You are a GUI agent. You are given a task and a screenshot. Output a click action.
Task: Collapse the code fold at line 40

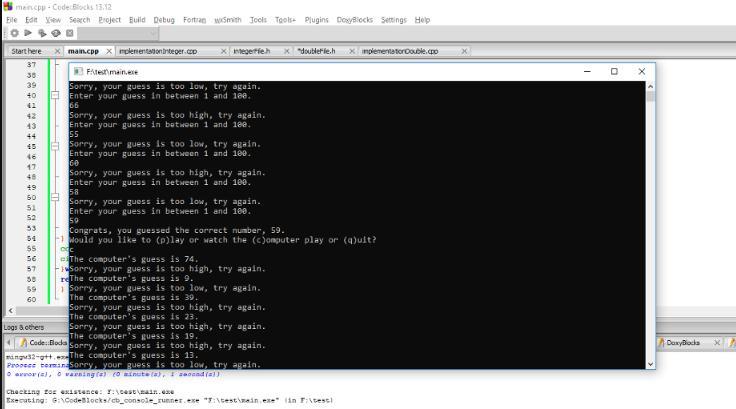(55, 95)
